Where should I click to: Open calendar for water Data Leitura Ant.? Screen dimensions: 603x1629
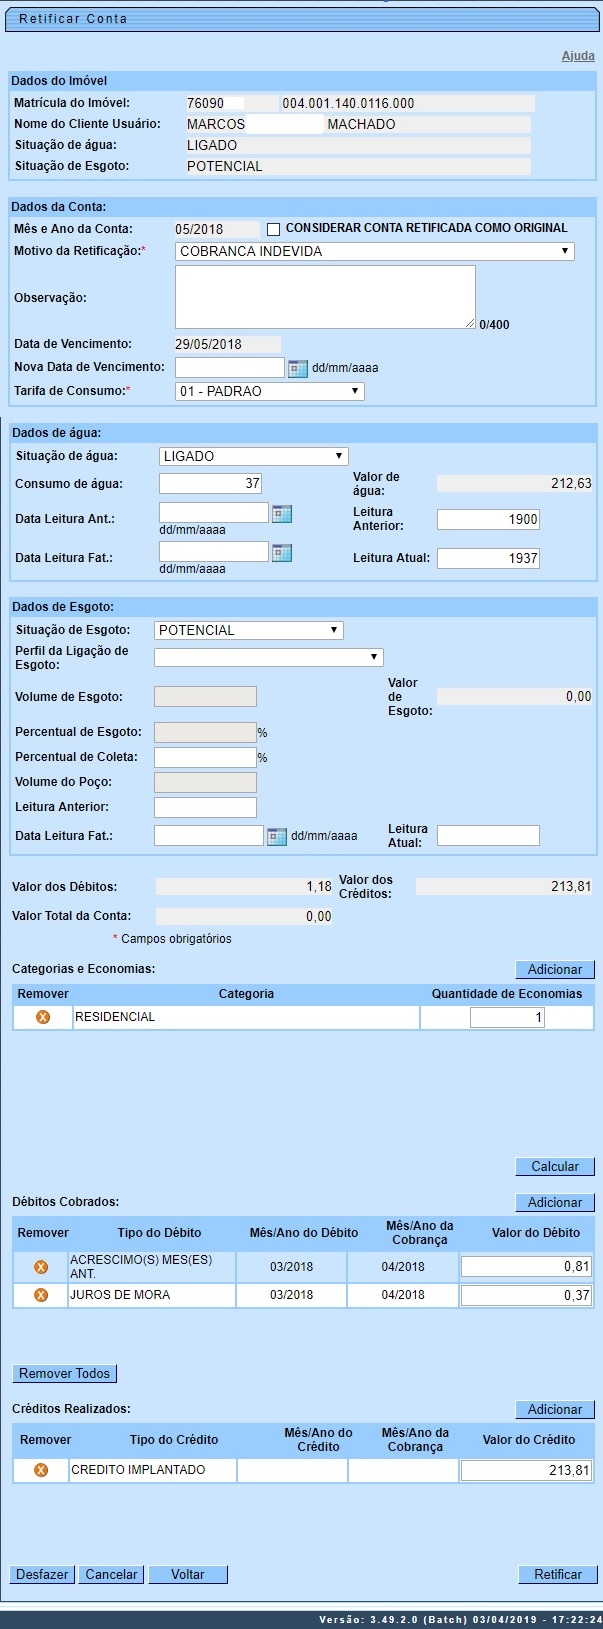click(282, 514)
